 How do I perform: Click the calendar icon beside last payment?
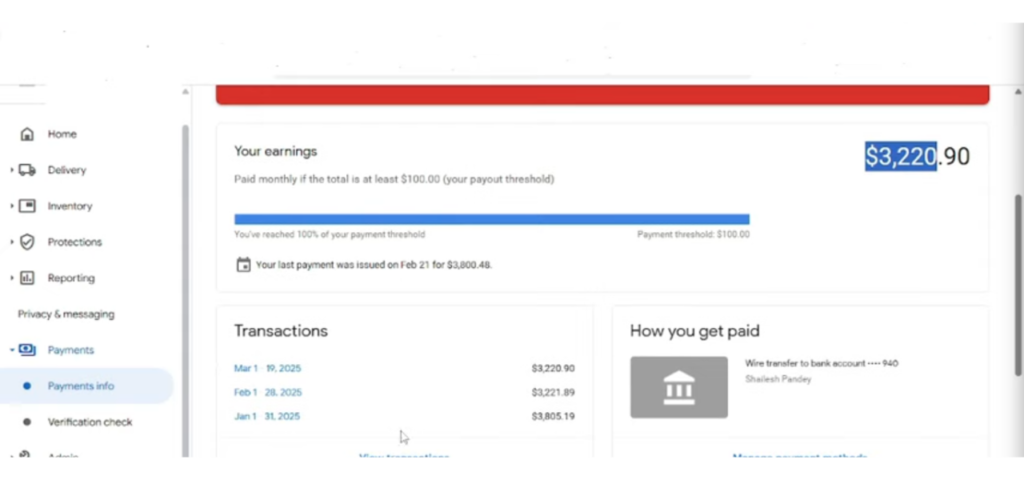click(x=243, y=265)
